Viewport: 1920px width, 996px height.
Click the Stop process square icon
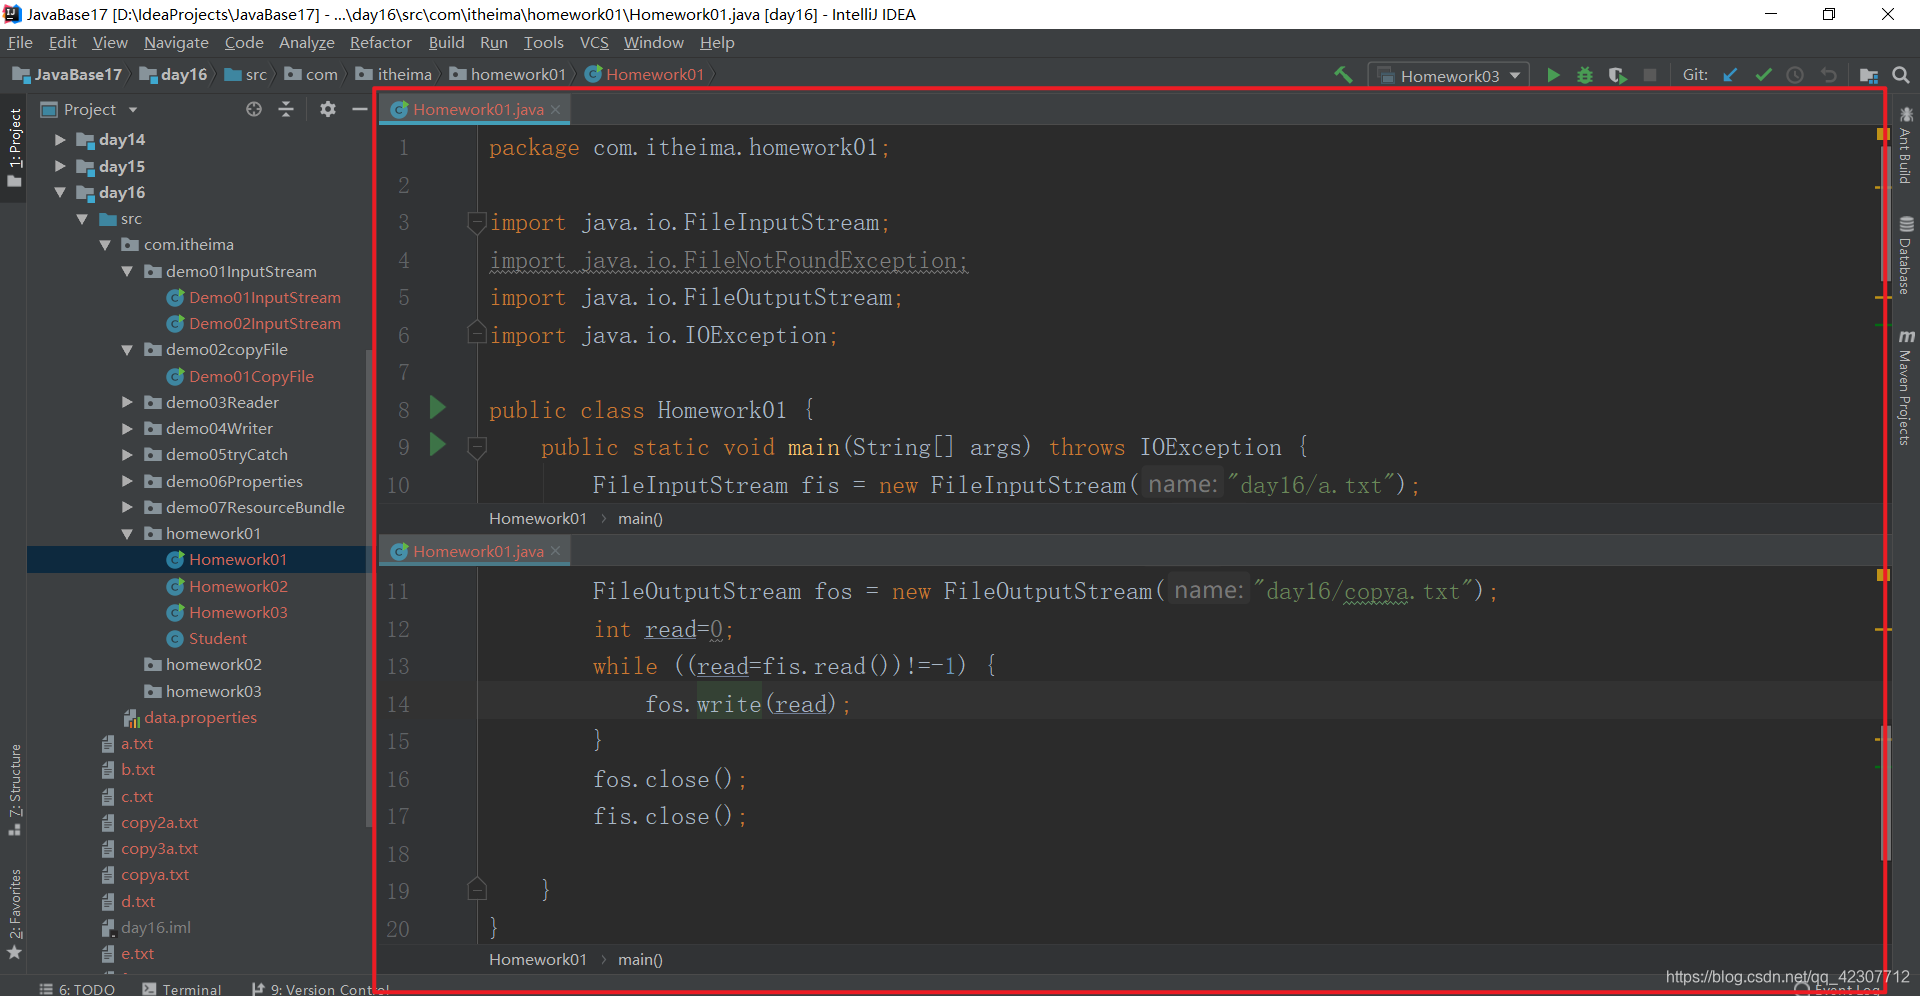[1650, 75]
